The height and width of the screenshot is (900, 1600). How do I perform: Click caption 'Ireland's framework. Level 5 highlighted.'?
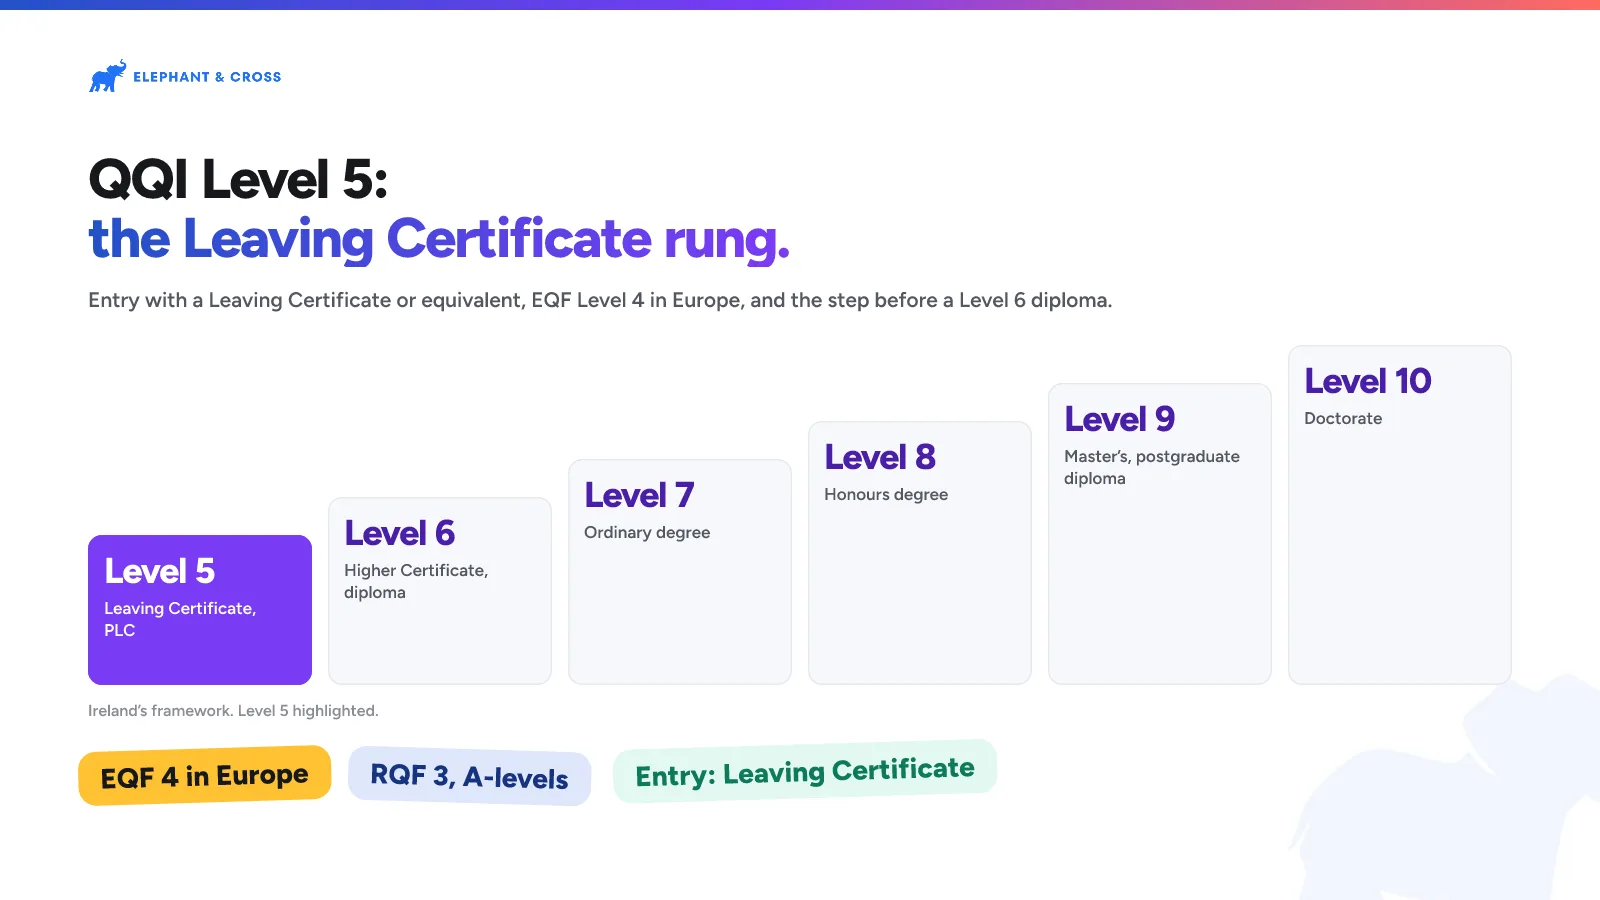(233, 711)
